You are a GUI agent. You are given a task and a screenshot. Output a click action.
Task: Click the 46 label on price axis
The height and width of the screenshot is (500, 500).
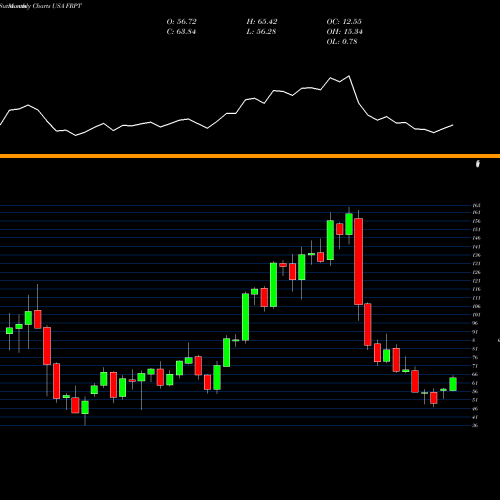475,409
